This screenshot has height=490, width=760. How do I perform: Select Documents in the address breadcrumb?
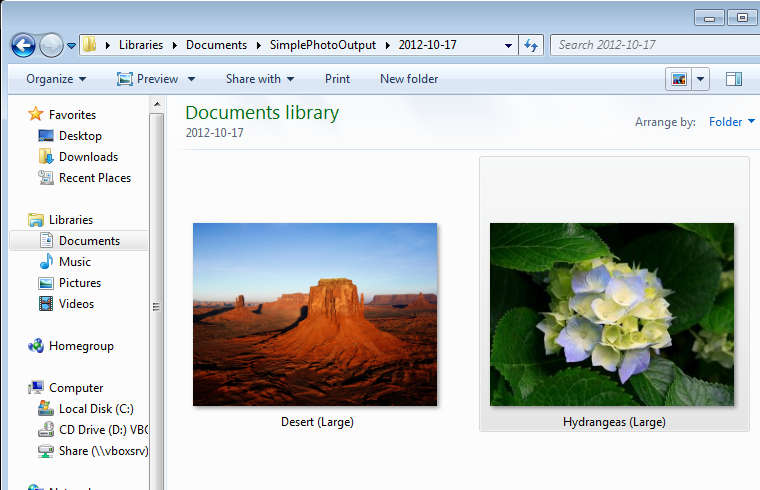(216, 45)
